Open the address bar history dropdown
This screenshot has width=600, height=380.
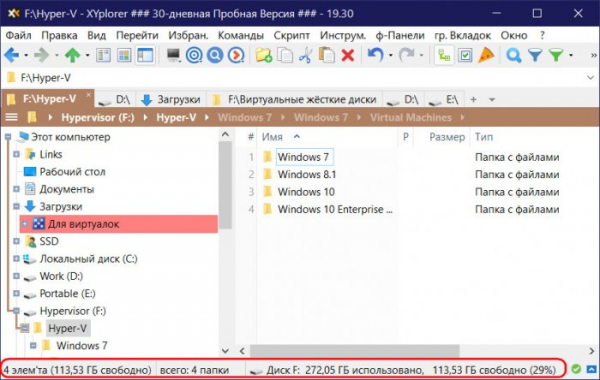point(590,78)
